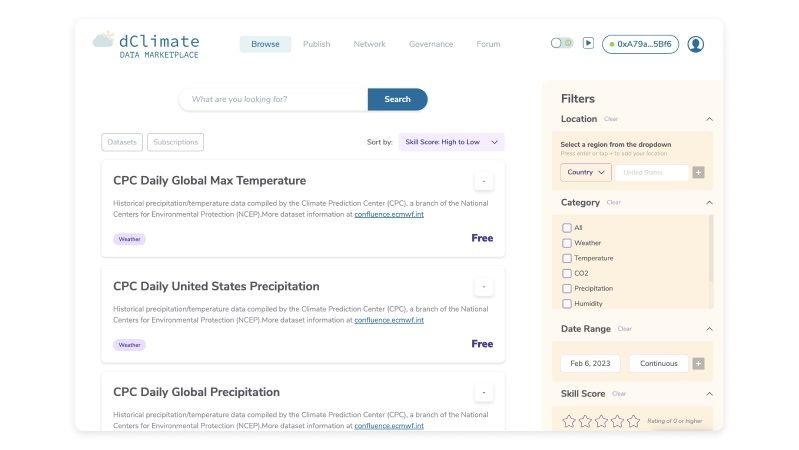799x450 pixels.
Task: Select the third skill score star
Action: coord(601,421)
